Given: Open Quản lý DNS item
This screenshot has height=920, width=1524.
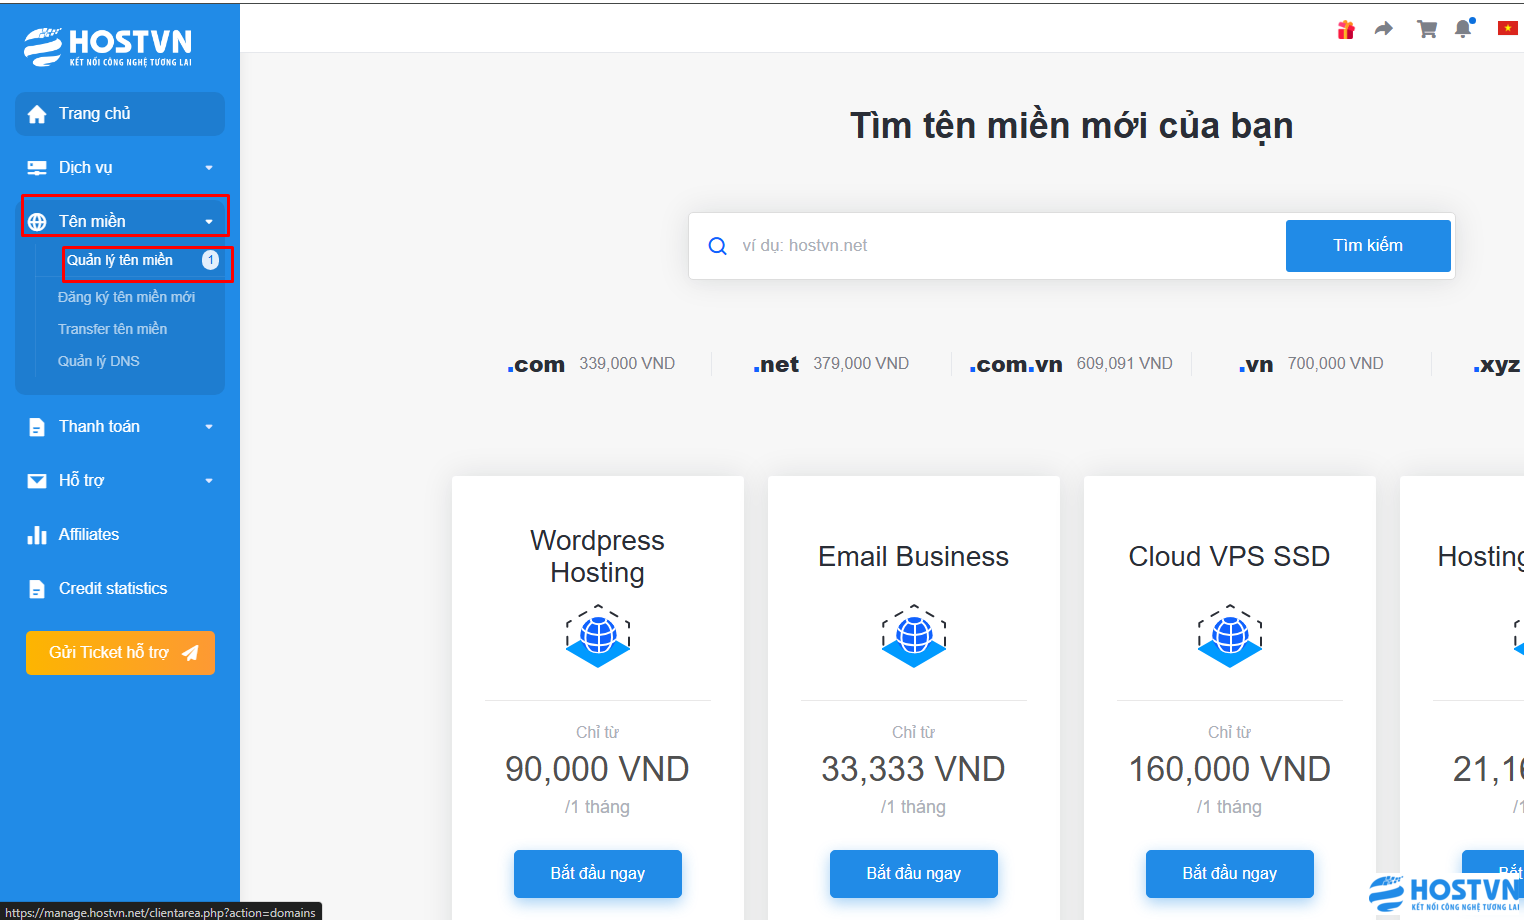Looking at the screenshot, I should coord(98,361).
